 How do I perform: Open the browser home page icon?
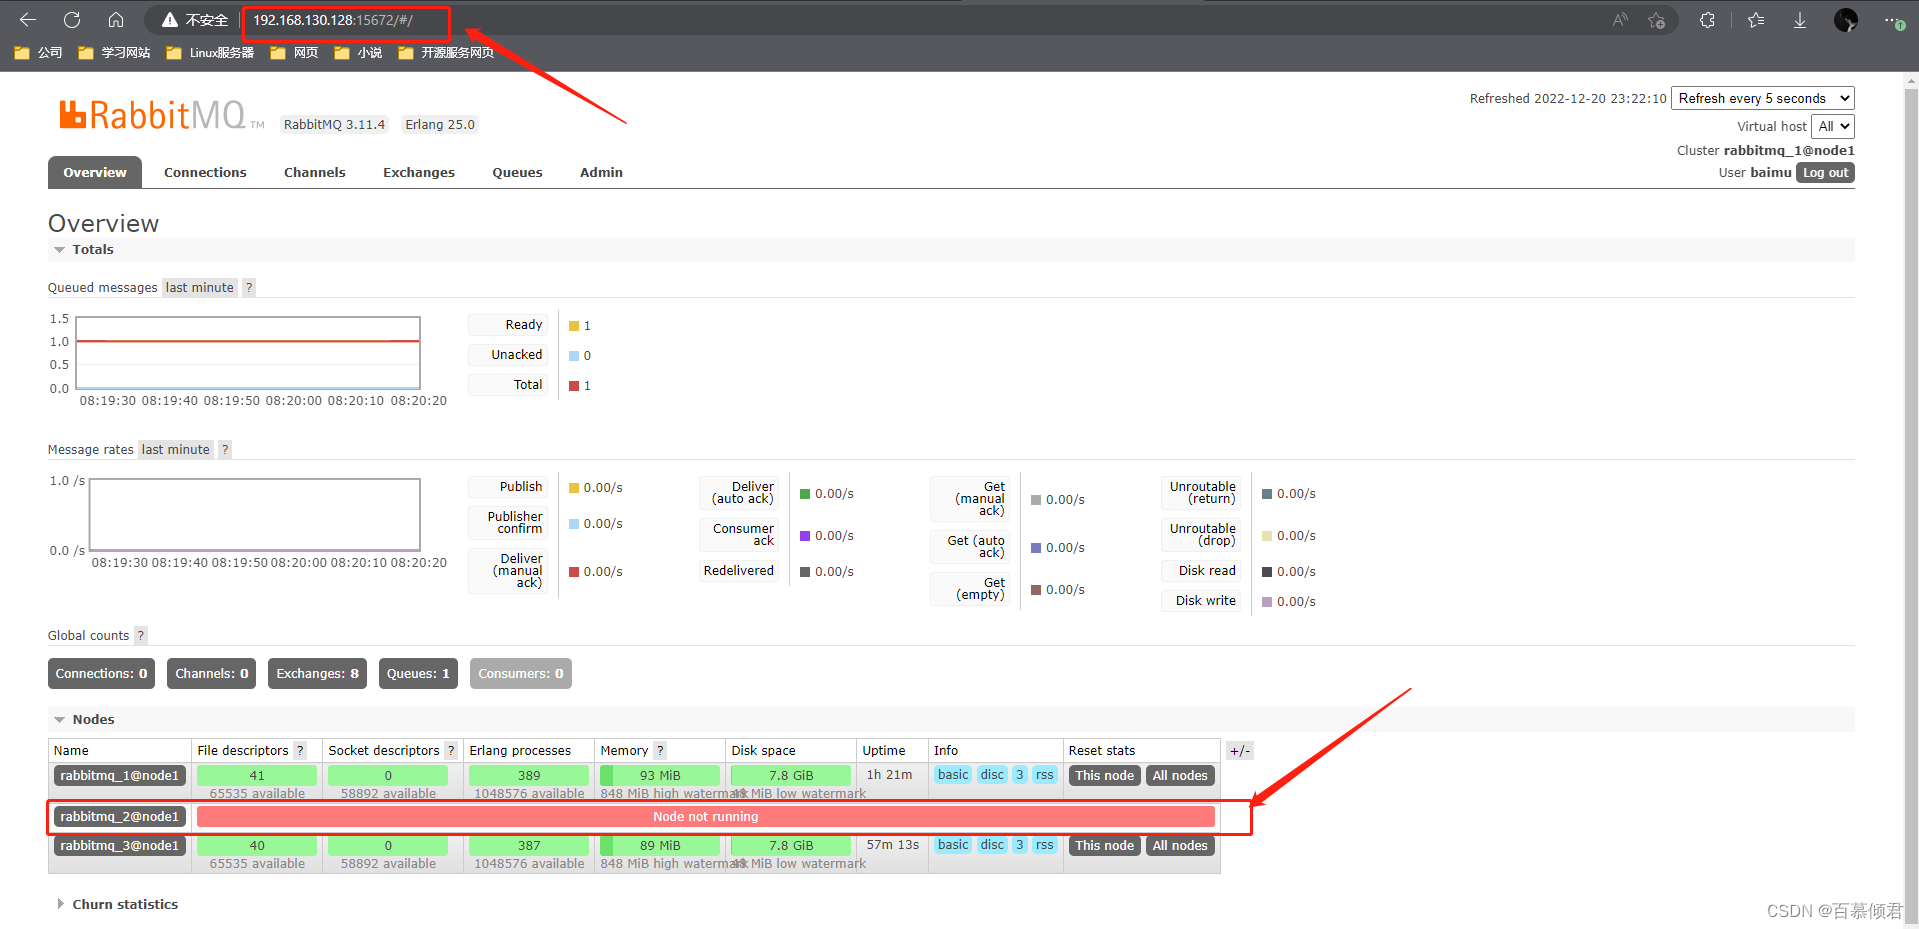(116, 20)
